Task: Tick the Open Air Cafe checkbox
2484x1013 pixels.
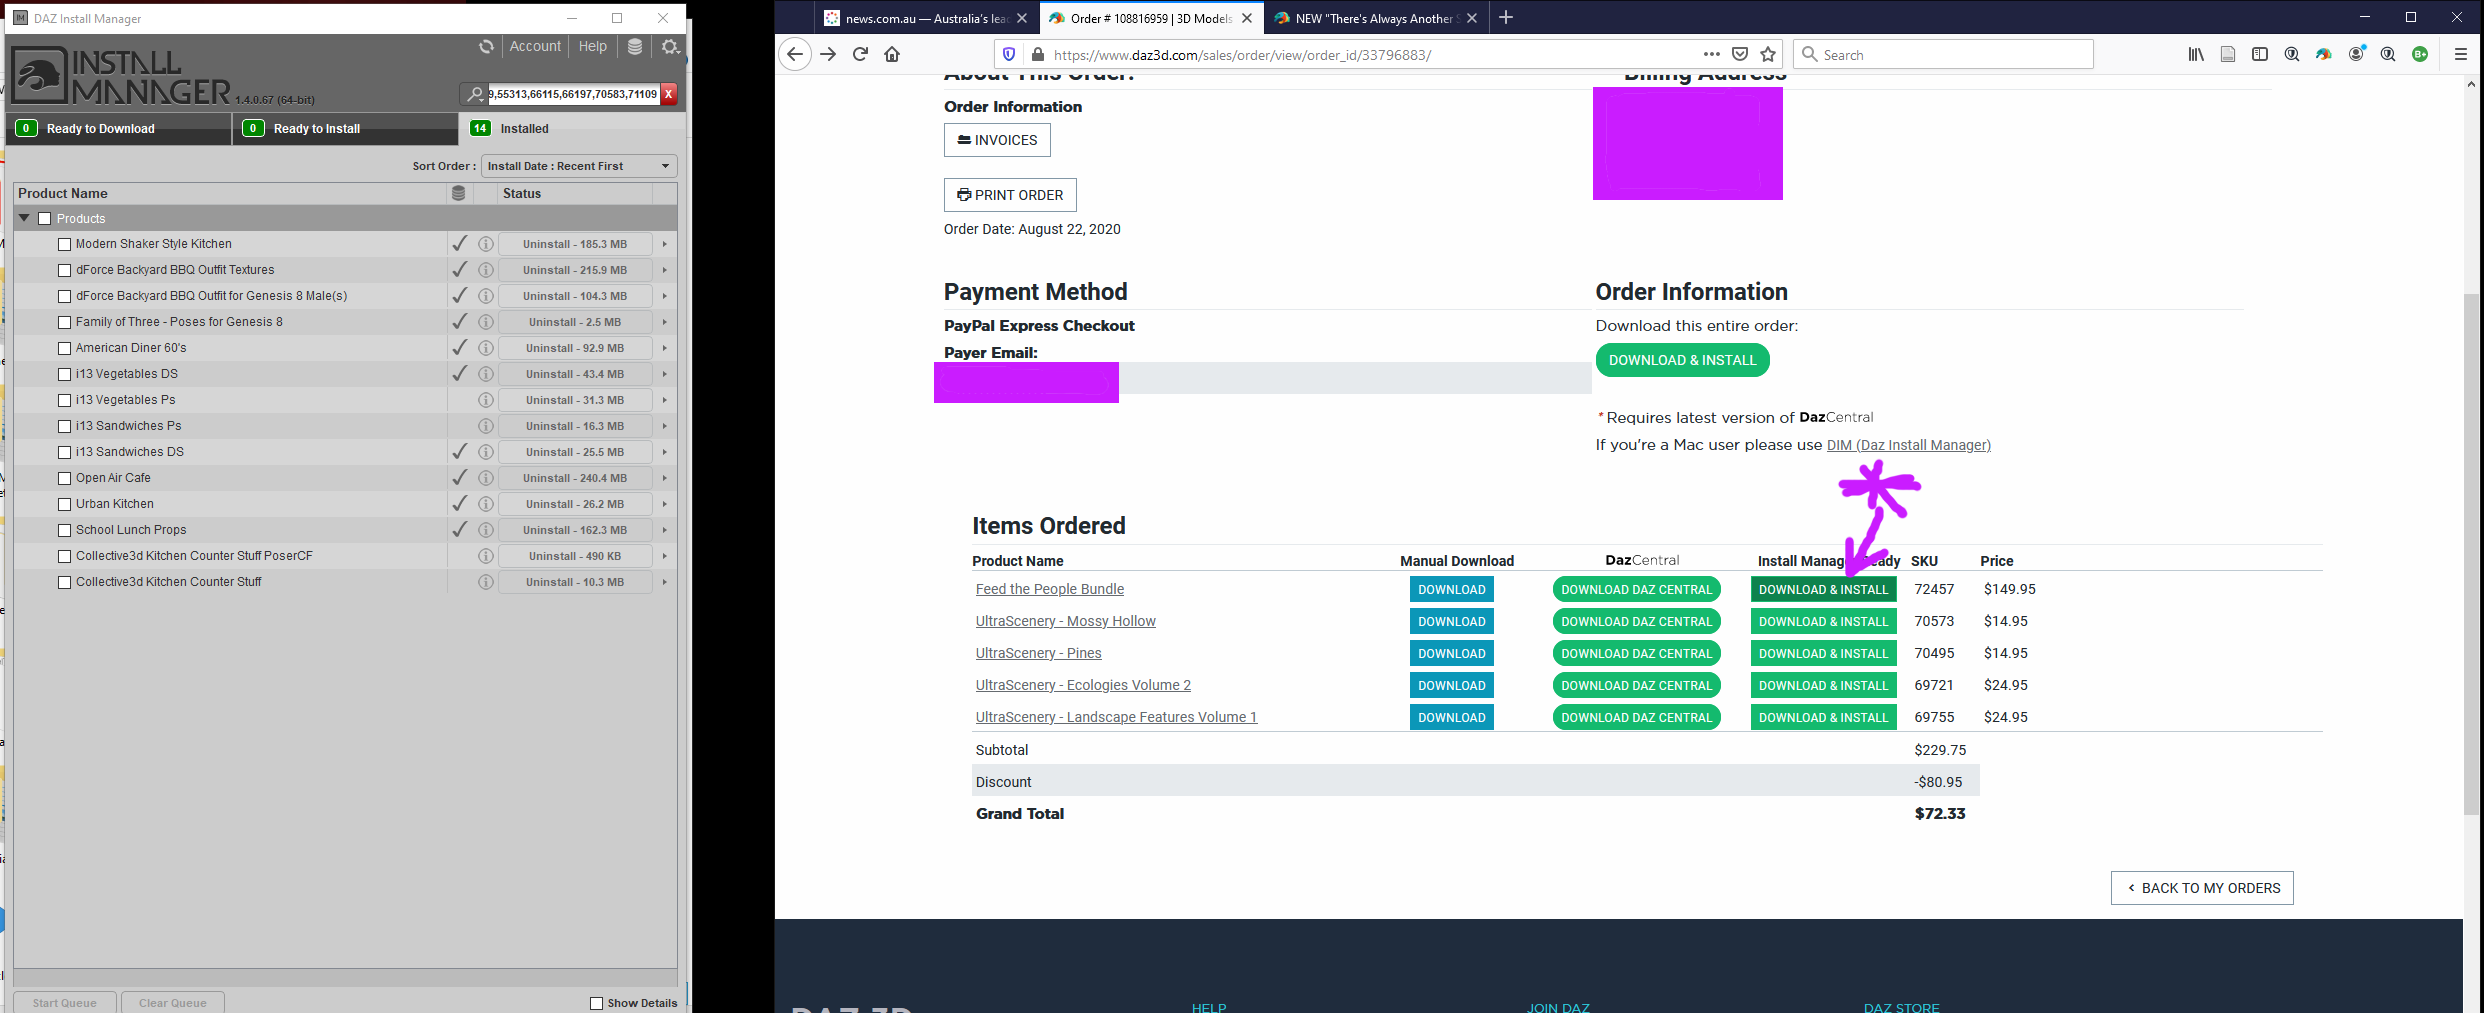Action: (65, 479)
